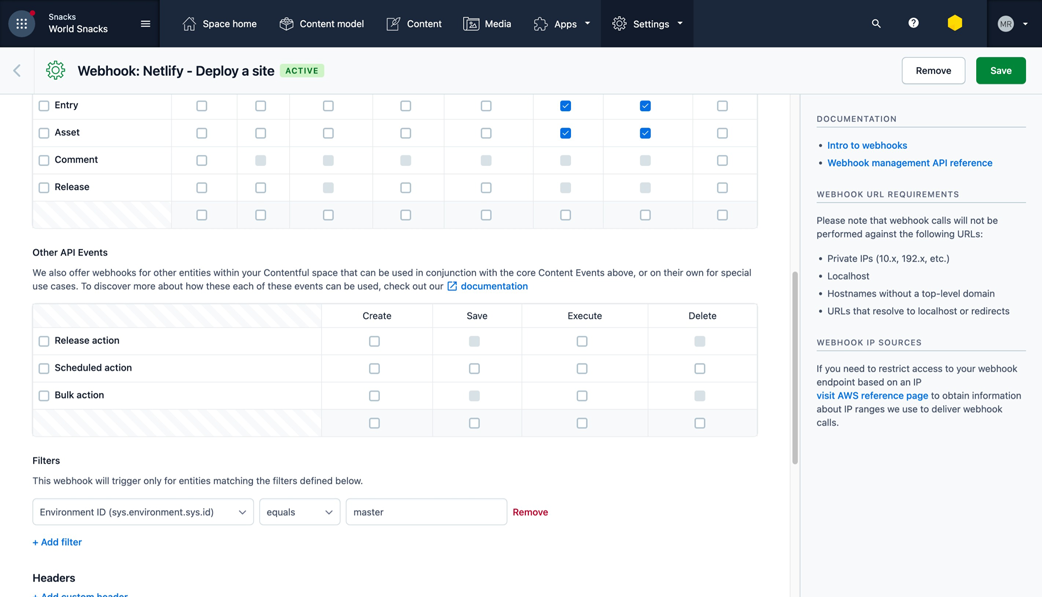This screenshot has width=1042, height=597.
Task: Toggle the Entry row checkbox
Action: click(x=44, y=106)
